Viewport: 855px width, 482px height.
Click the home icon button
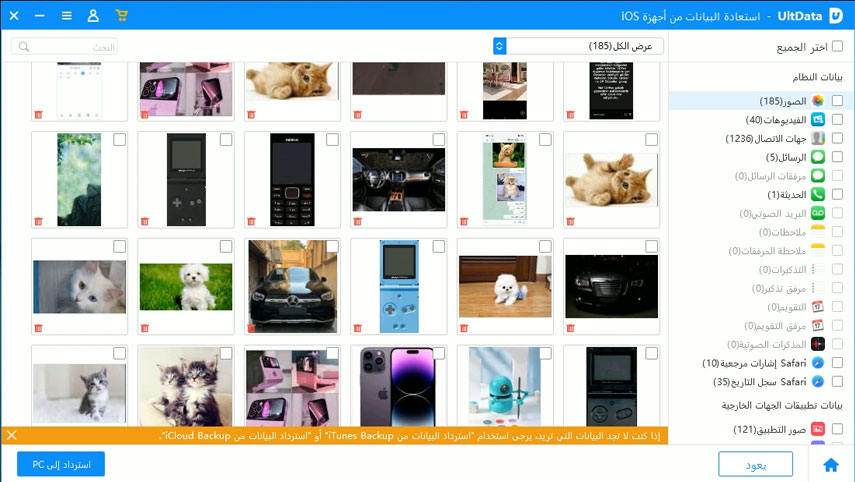(830, 464)
